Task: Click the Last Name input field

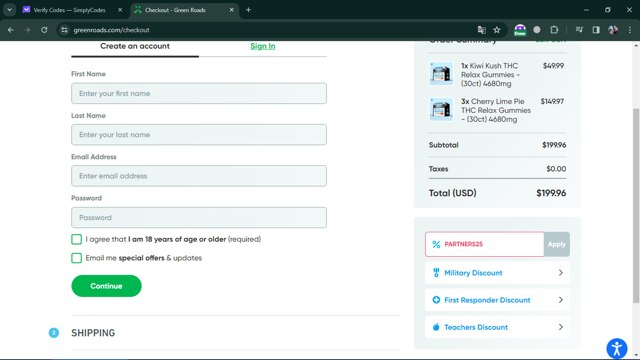Action: 199,135
